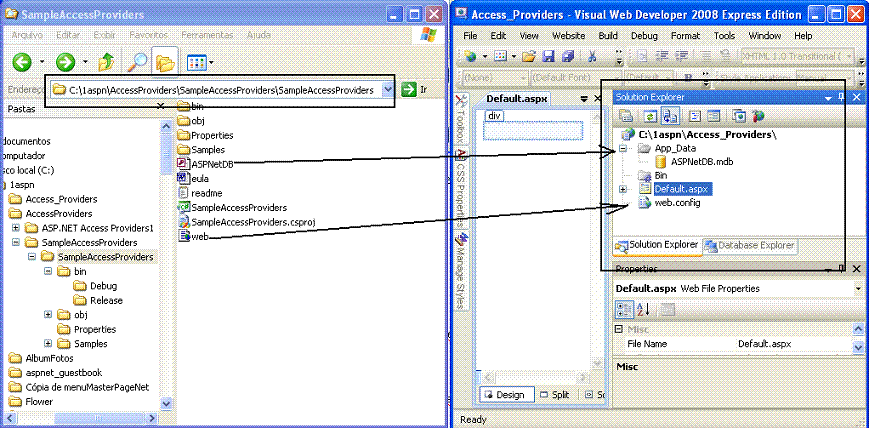Open the Debug menu
Viewport: 869px width, 428px height.
point(644,35)
